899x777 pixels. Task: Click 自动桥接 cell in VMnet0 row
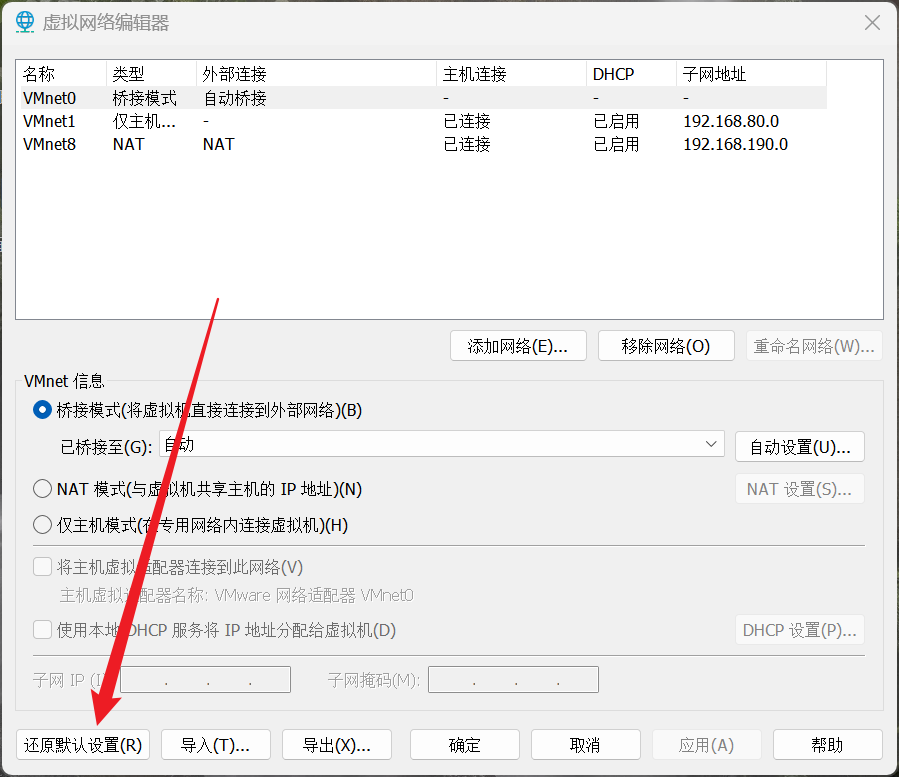[235, 98]
